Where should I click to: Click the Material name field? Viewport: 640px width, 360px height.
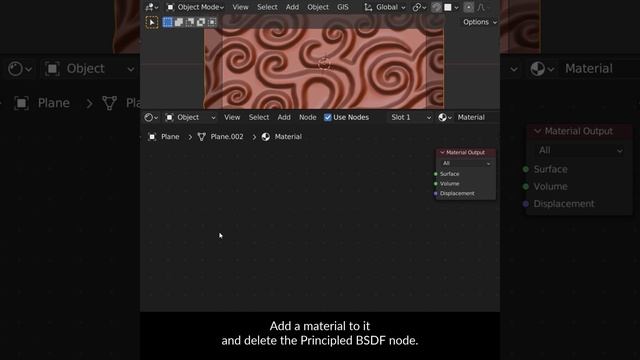point(476,118)
